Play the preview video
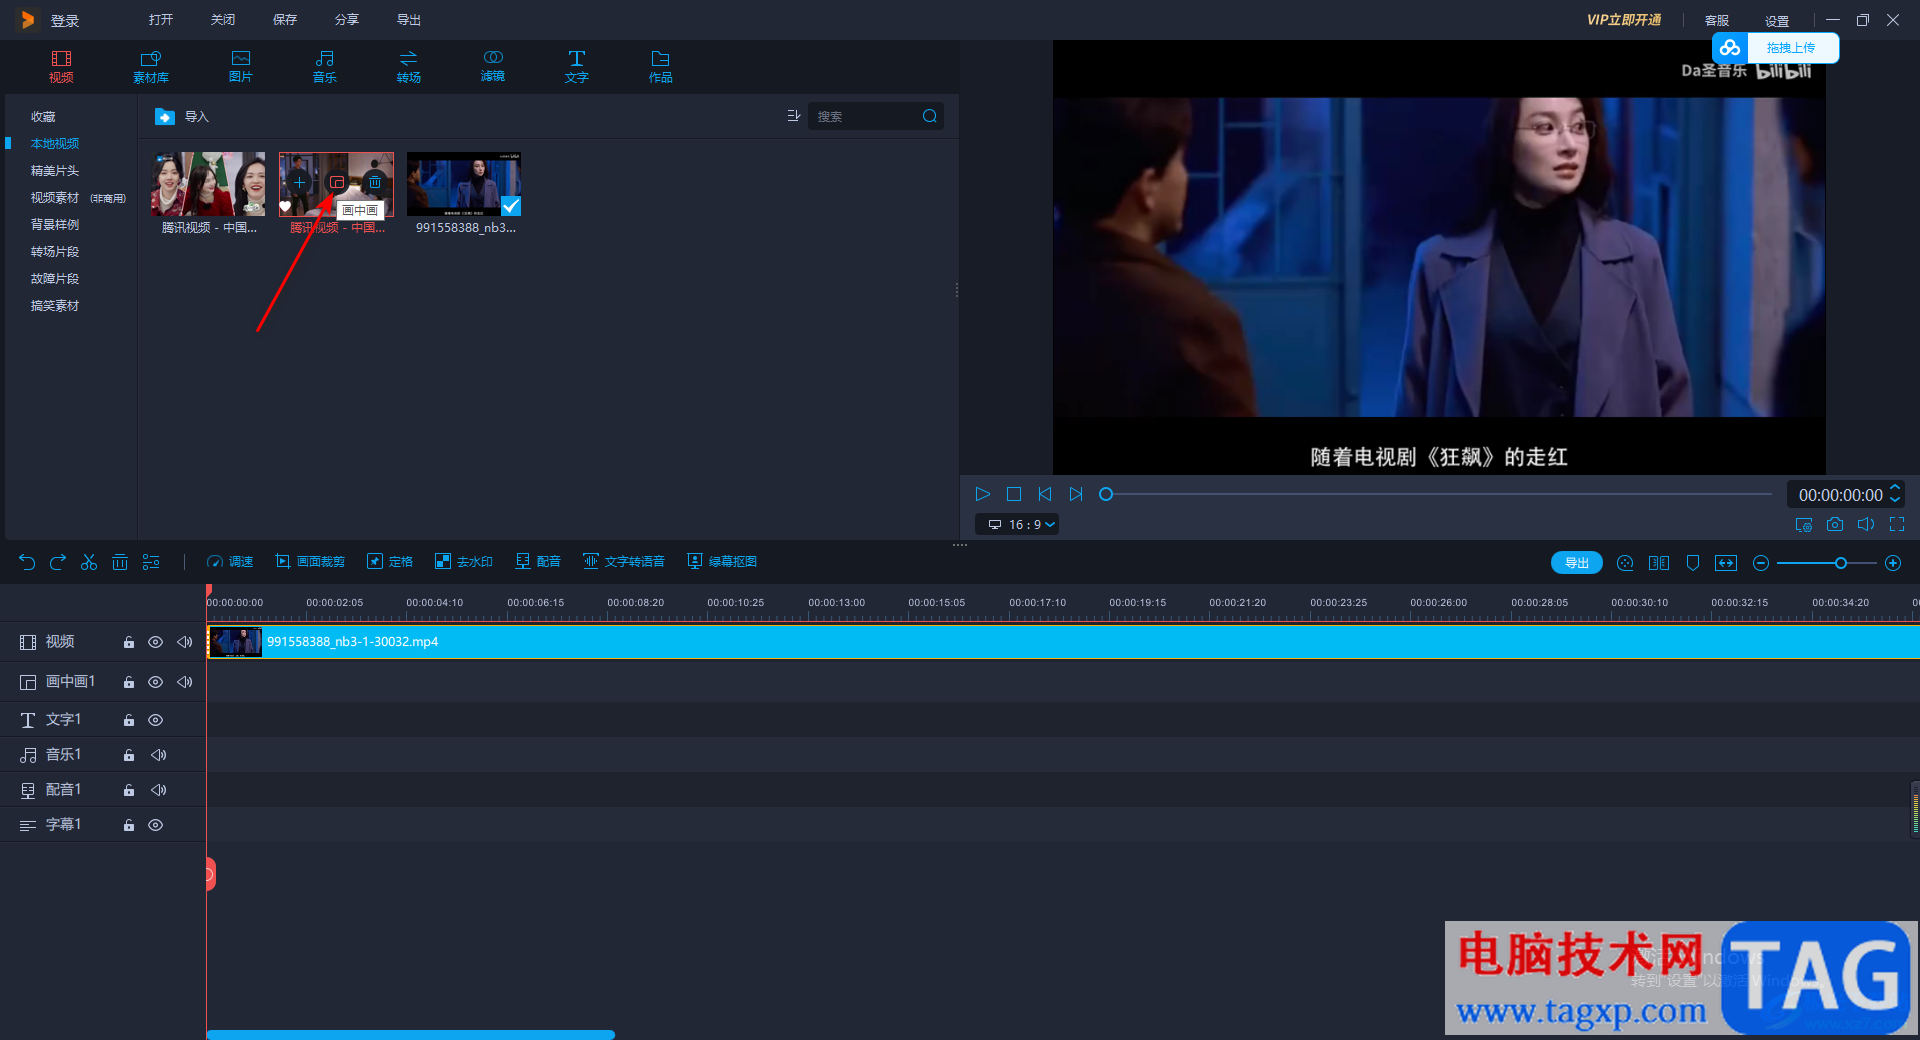The image size is (1920, 1040). coord(982,494)
